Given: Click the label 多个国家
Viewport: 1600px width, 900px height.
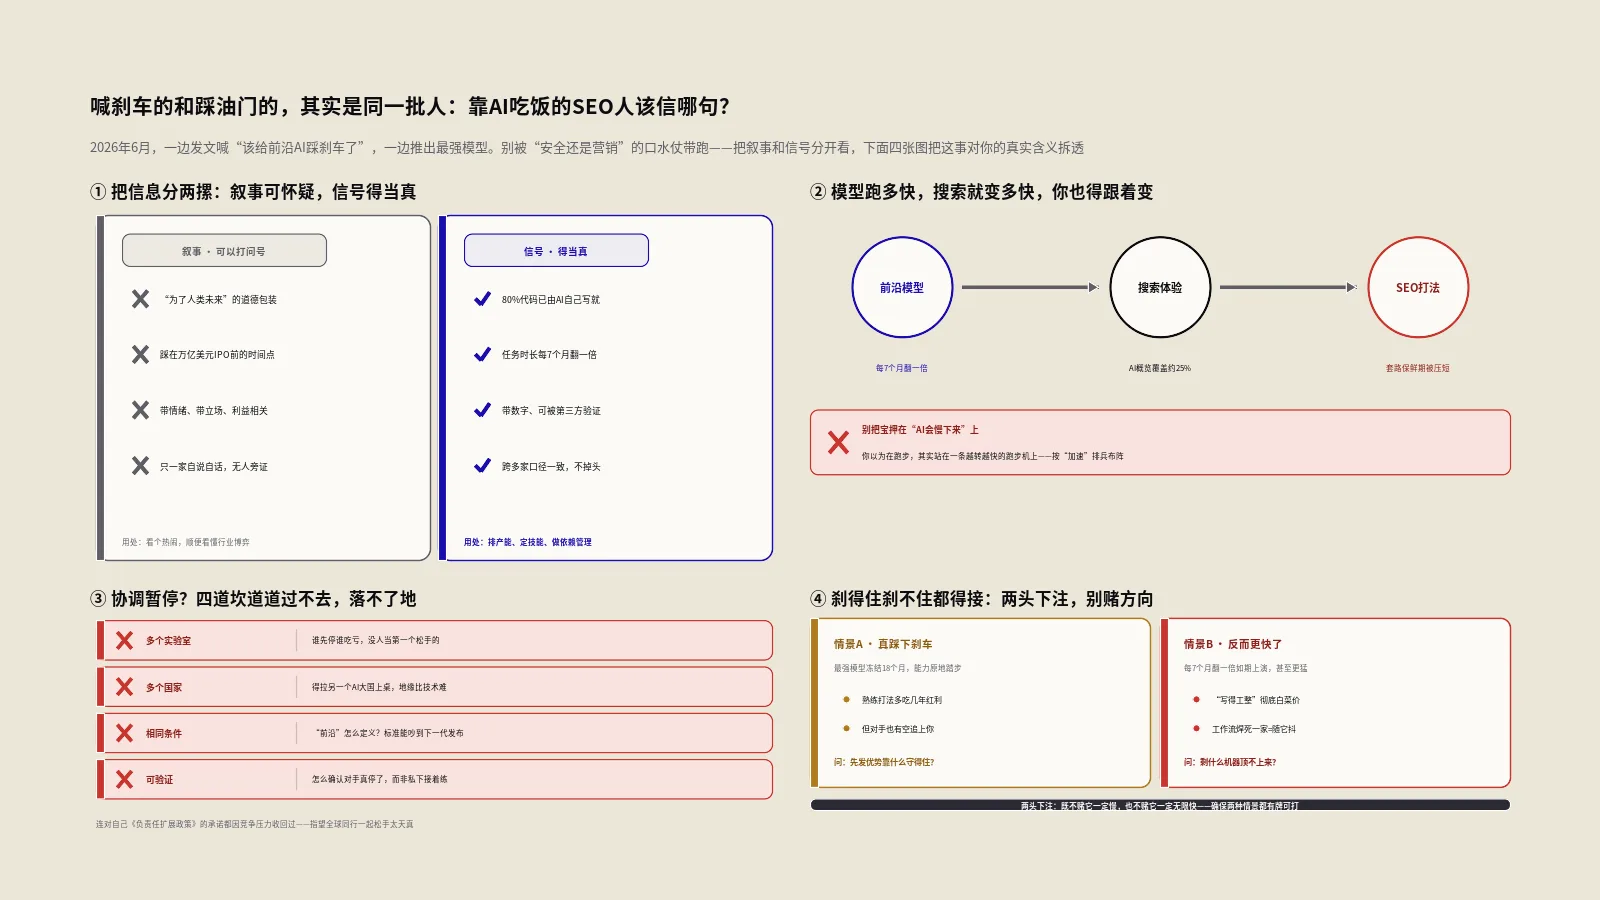Looking at the screenshot, I should click(164, 688).
